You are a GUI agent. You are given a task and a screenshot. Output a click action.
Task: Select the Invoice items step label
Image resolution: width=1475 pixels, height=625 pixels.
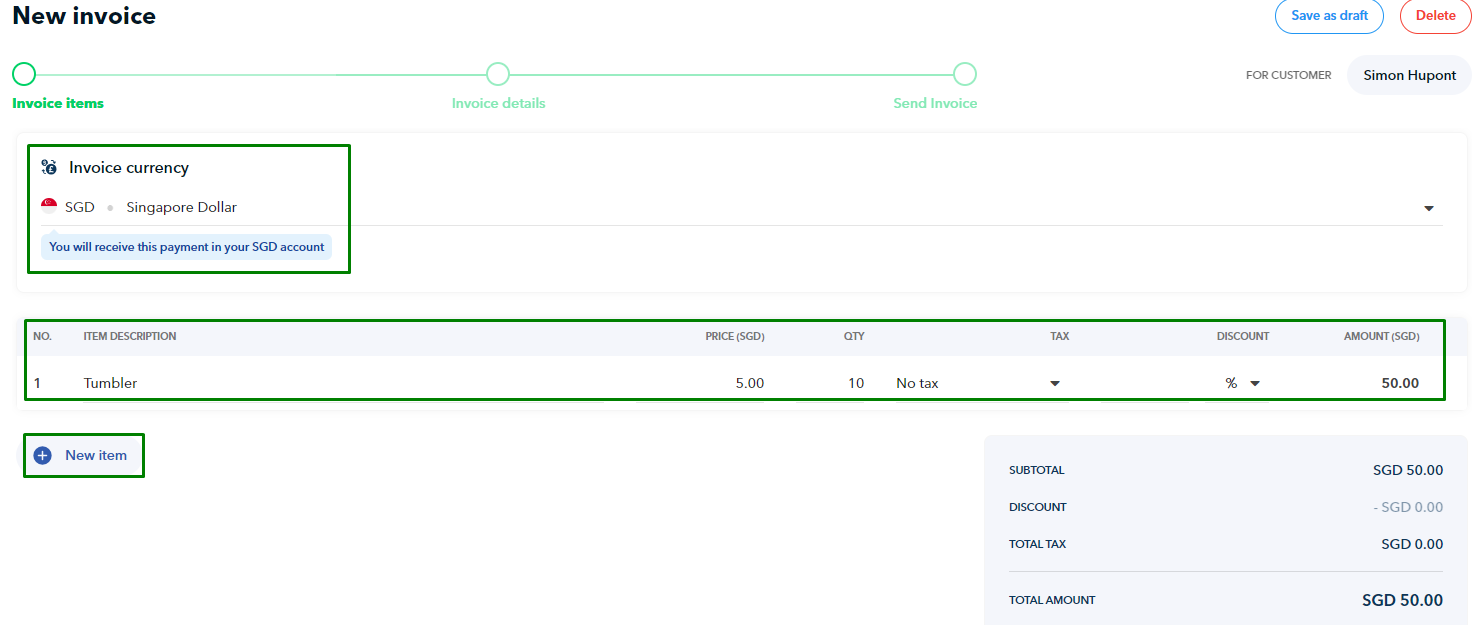[58, 104]
